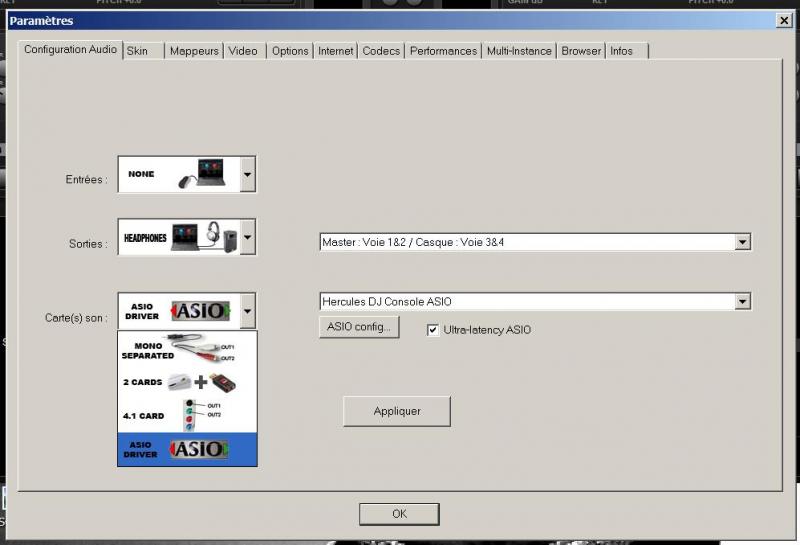Switch to the Skin tab
This screenshot has height=545, width=800.
[x=138, y=51]
